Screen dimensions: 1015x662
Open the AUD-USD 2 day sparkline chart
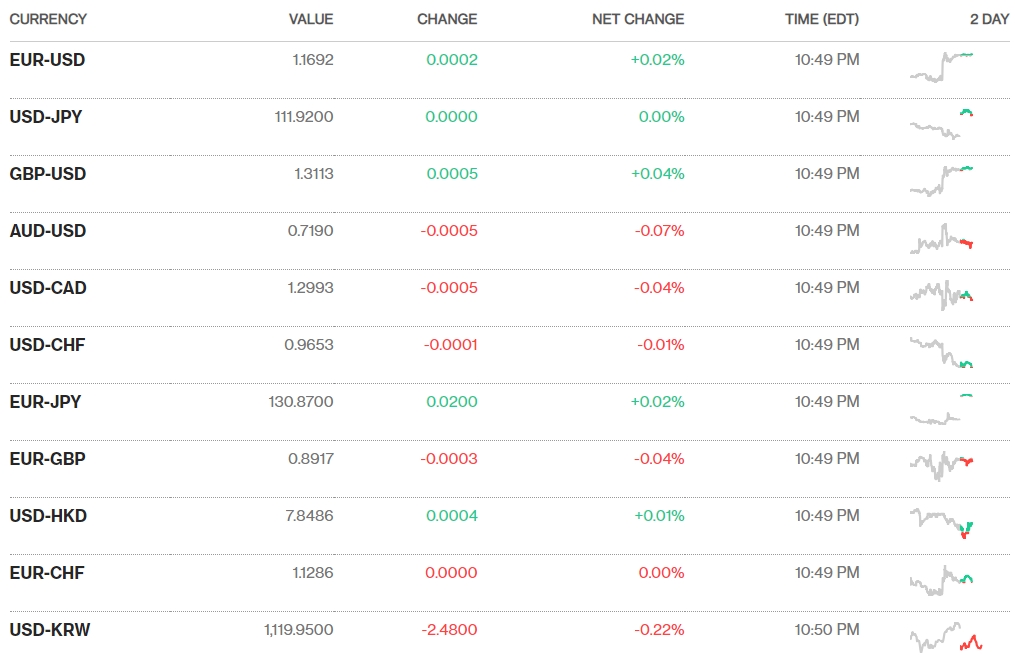tap(942, 239)
